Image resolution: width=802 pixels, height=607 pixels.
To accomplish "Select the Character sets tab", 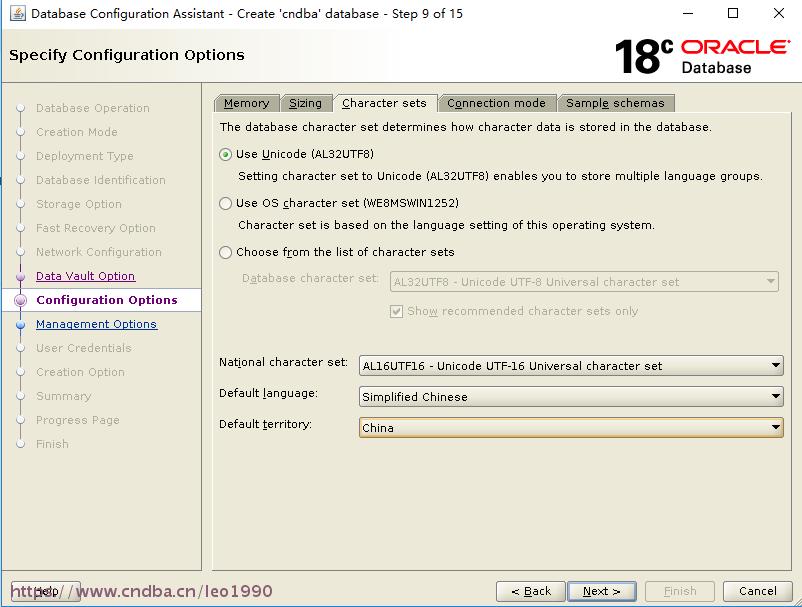I will [384, 103].
